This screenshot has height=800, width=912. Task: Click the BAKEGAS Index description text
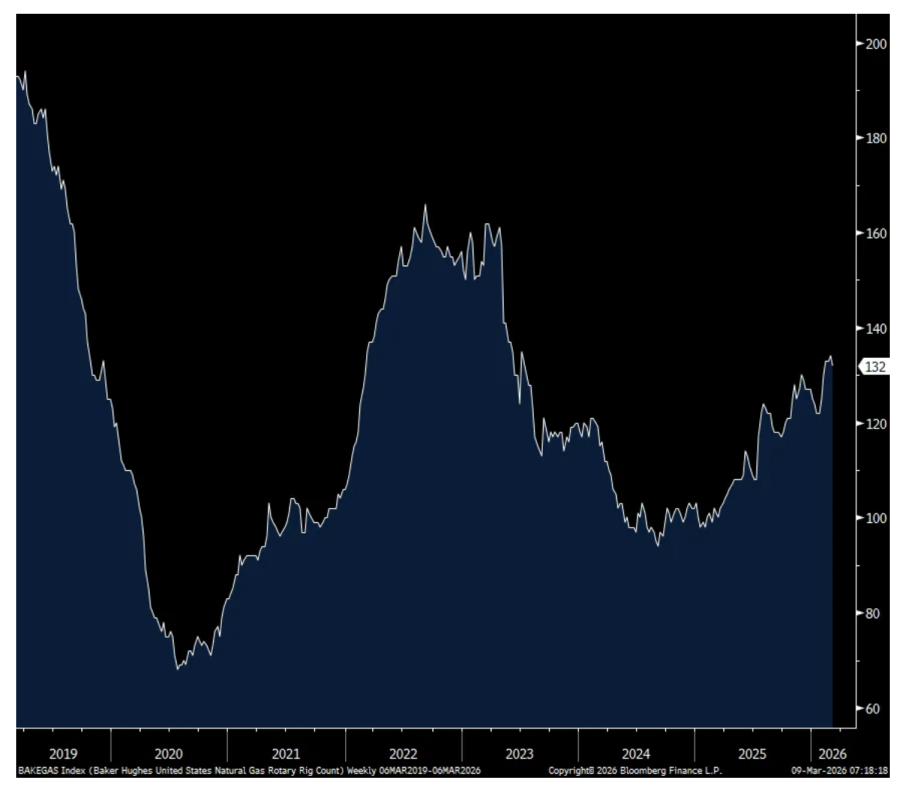(249, 771)
